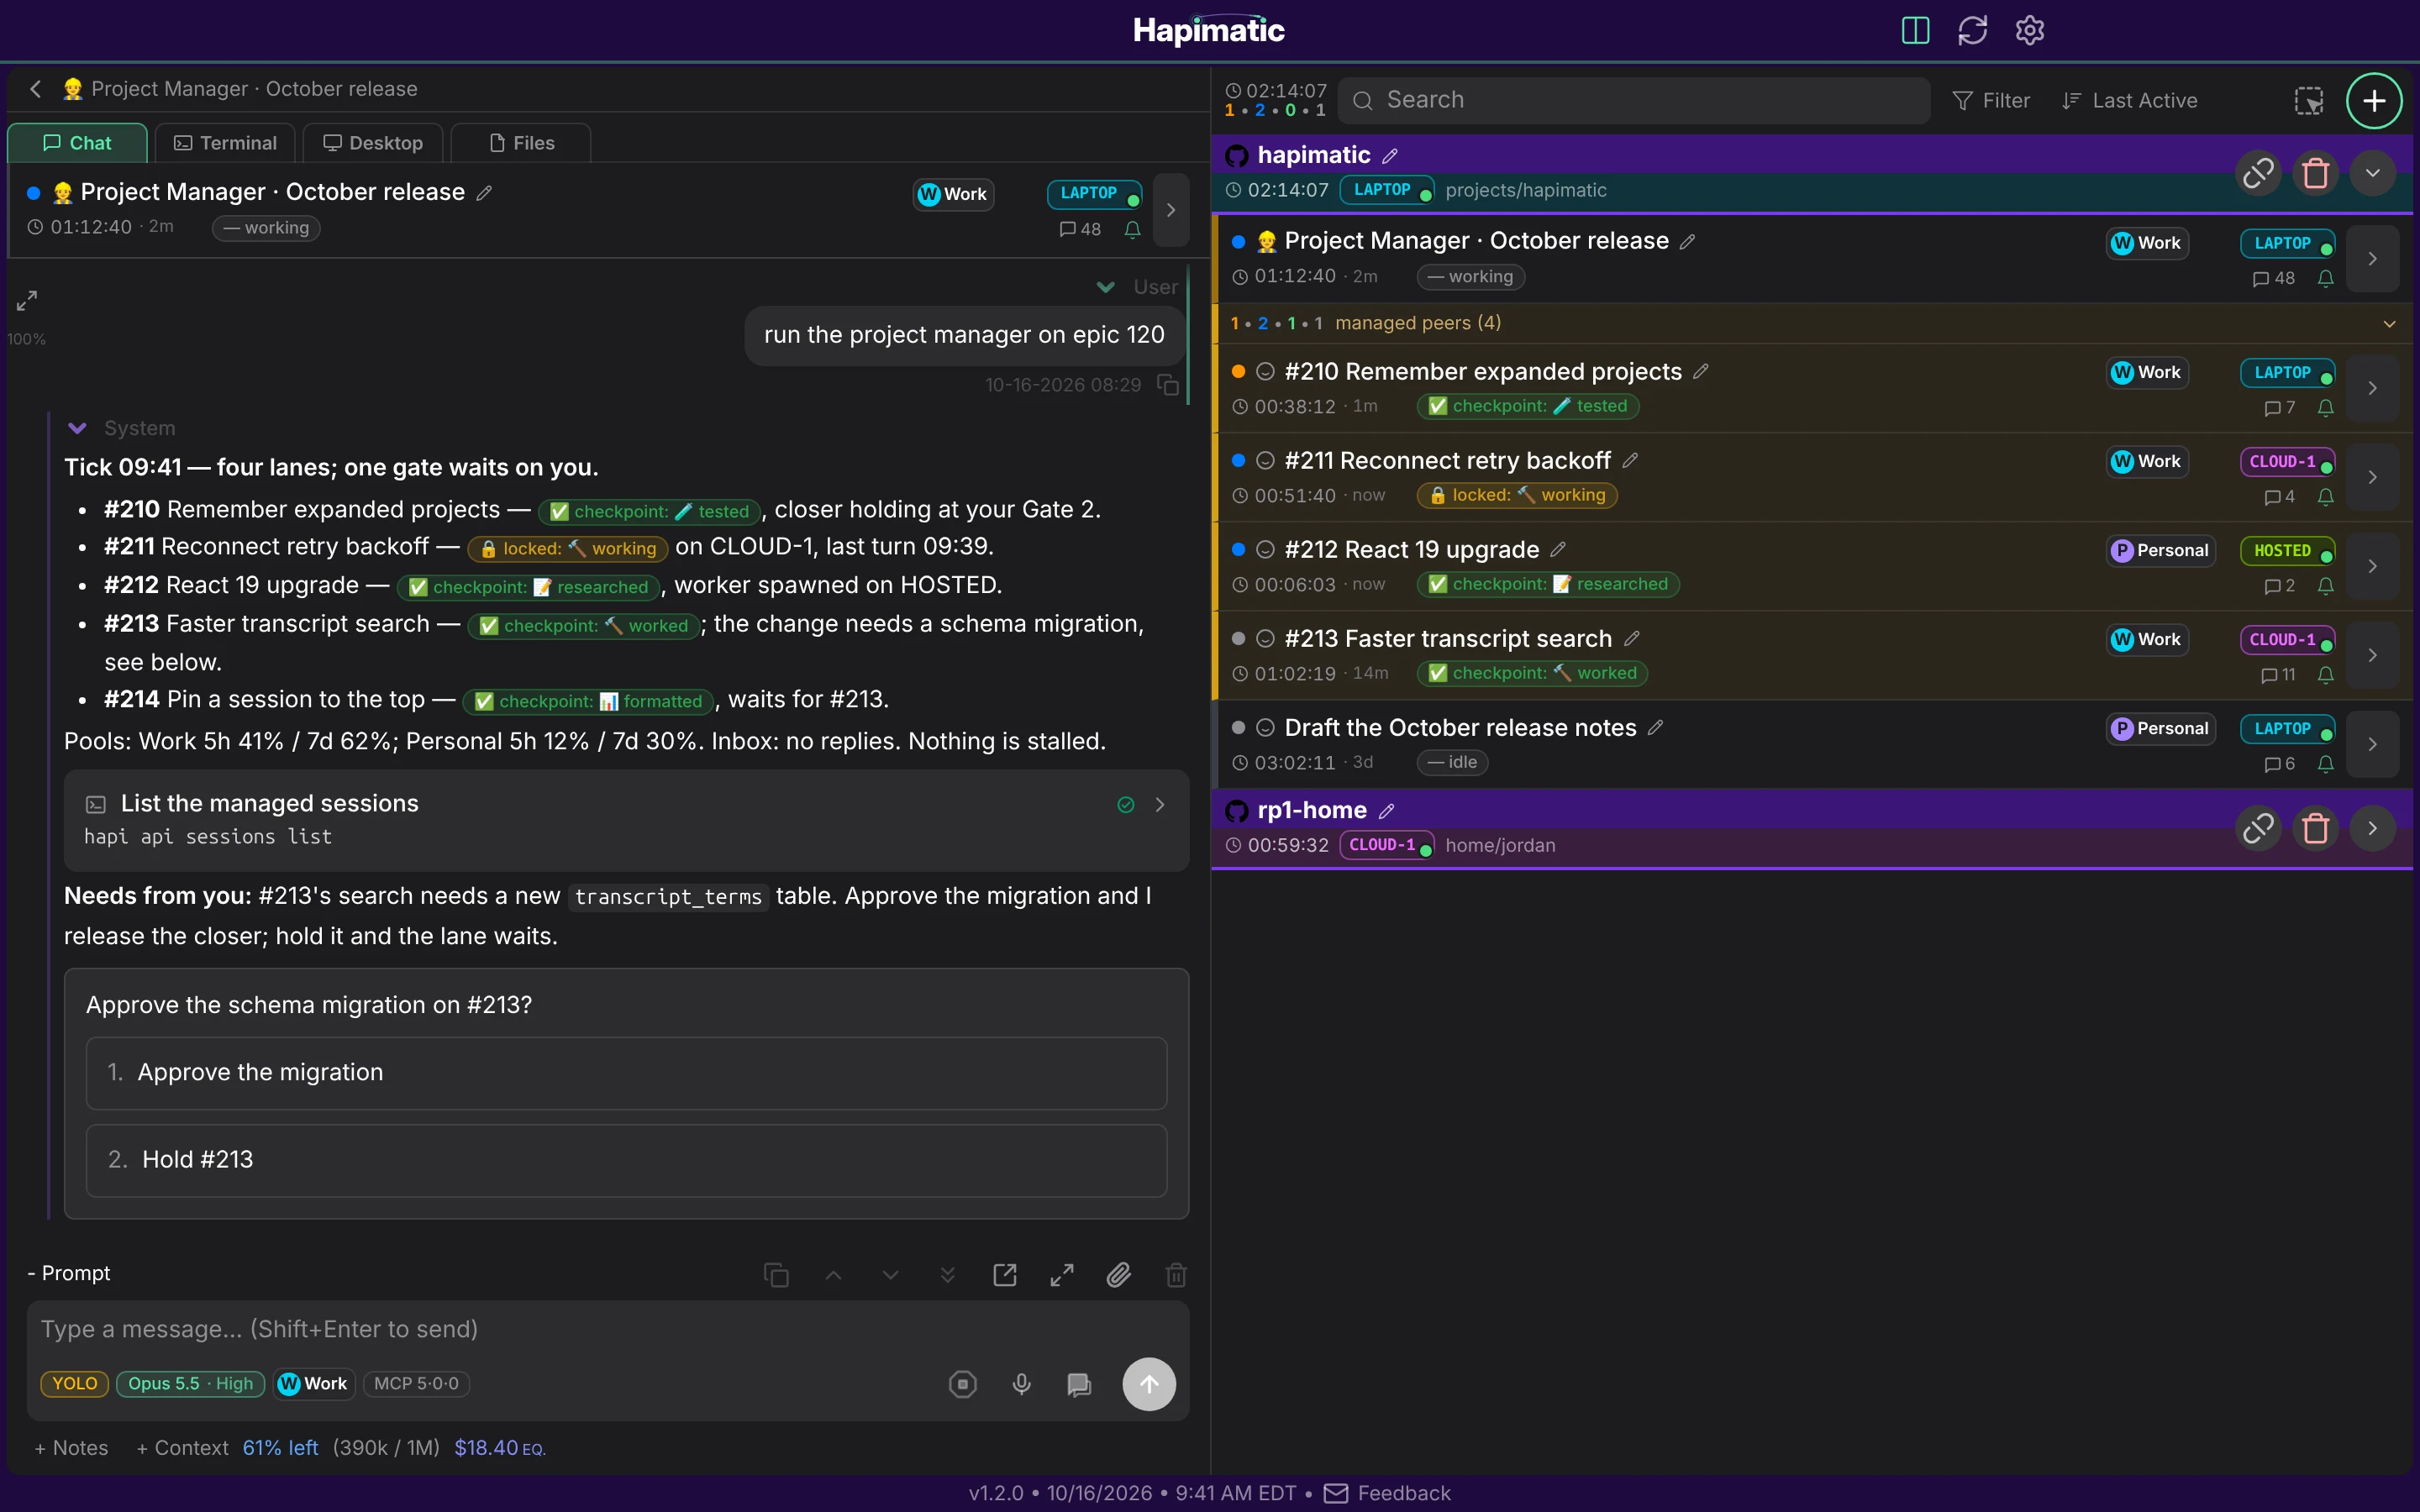The height and width of the screenshot is (1512, 2420).
Task: Click trash icon on rp1-home row
Action: click(2315, 828)
